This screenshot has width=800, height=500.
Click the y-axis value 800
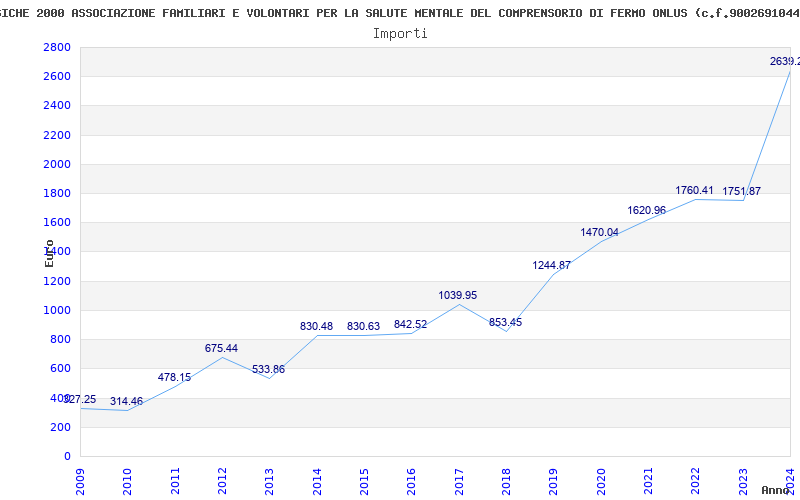pyautogui.click(x=60, y=339)
